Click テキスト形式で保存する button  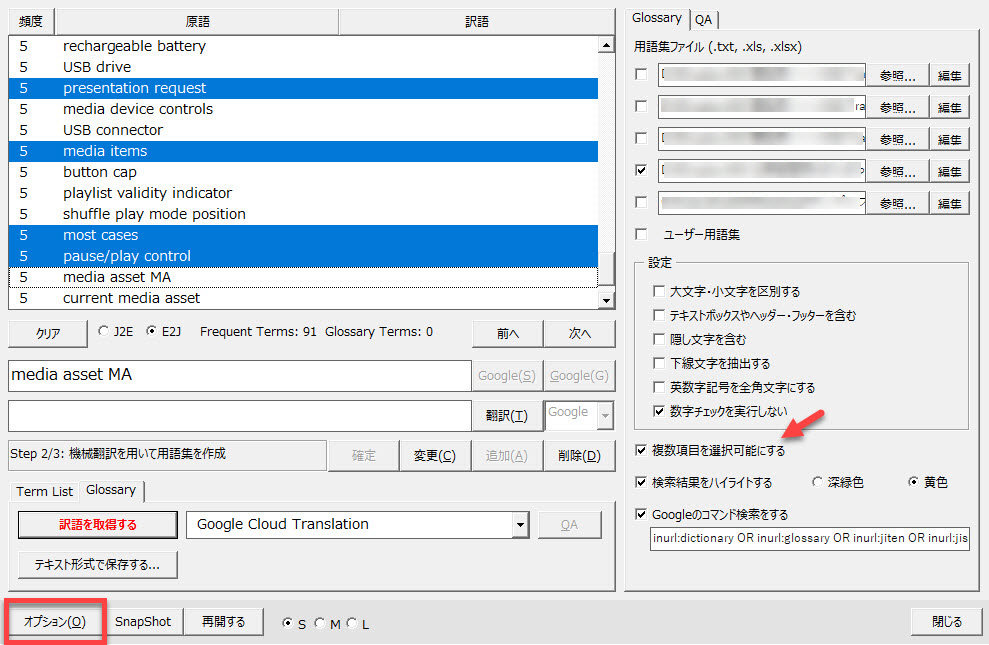[97, 565]
